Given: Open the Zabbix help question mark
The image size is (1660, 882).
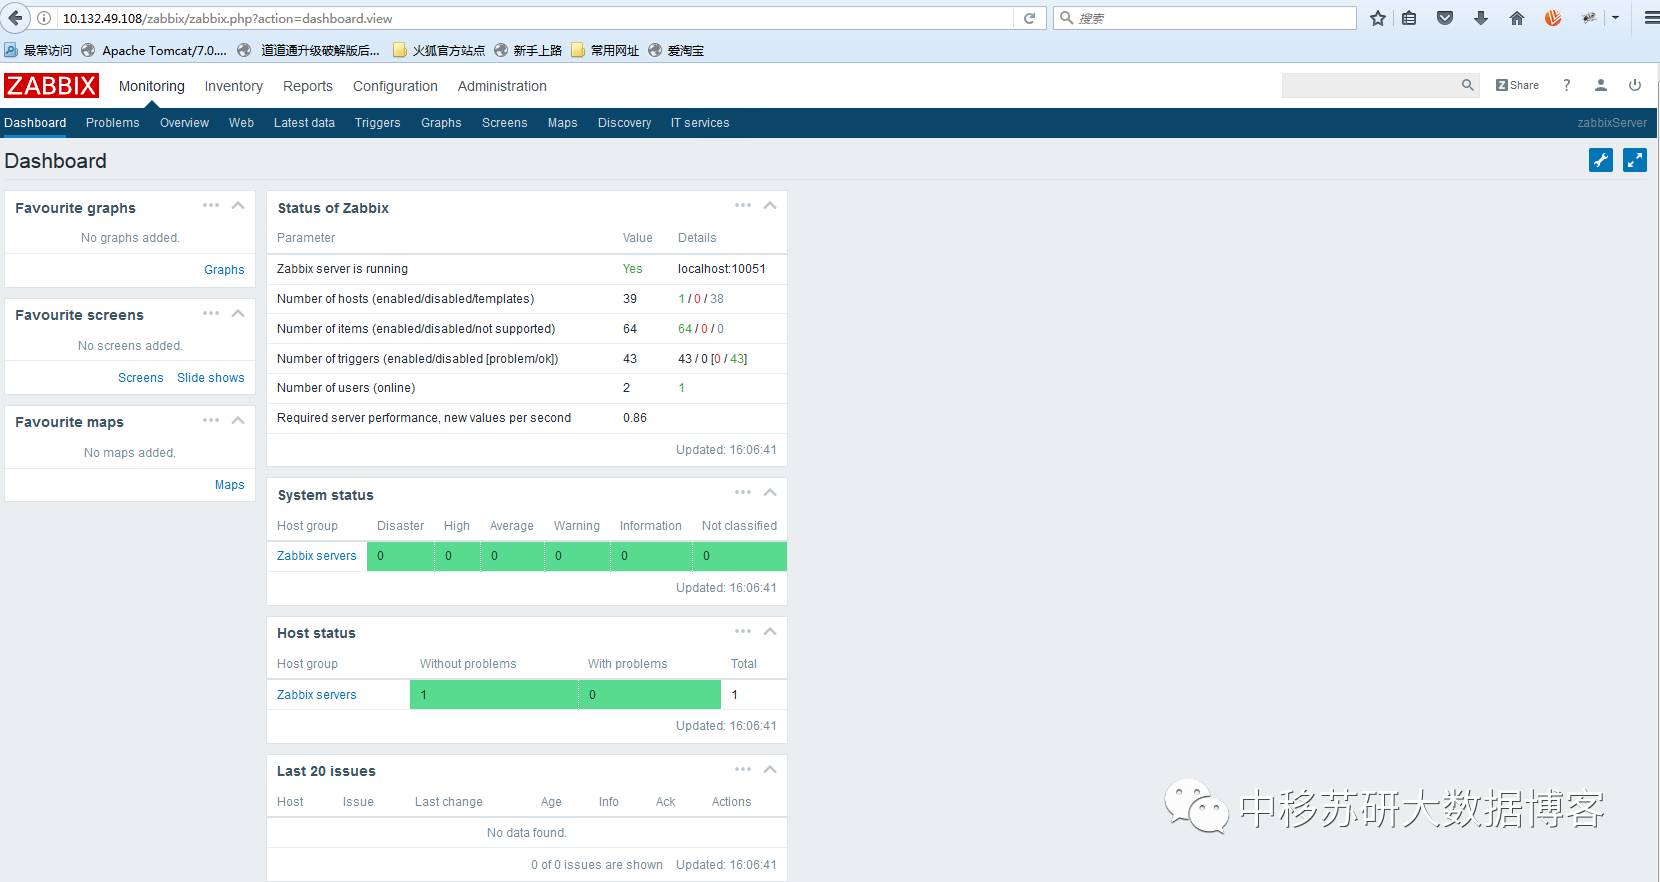Looking at the screenshot, I should (1567, 85).
